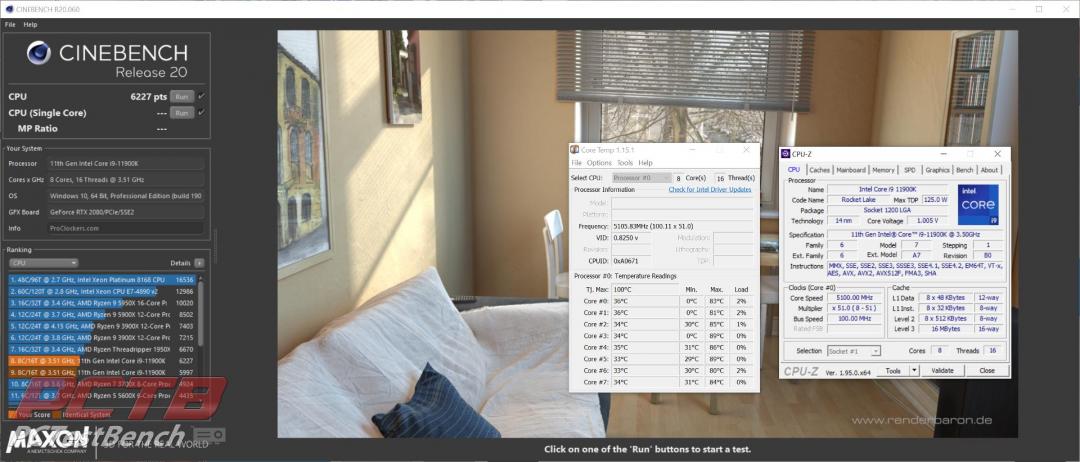
Task: Open the Core Temp Help menu
Action: pos(645,163)
